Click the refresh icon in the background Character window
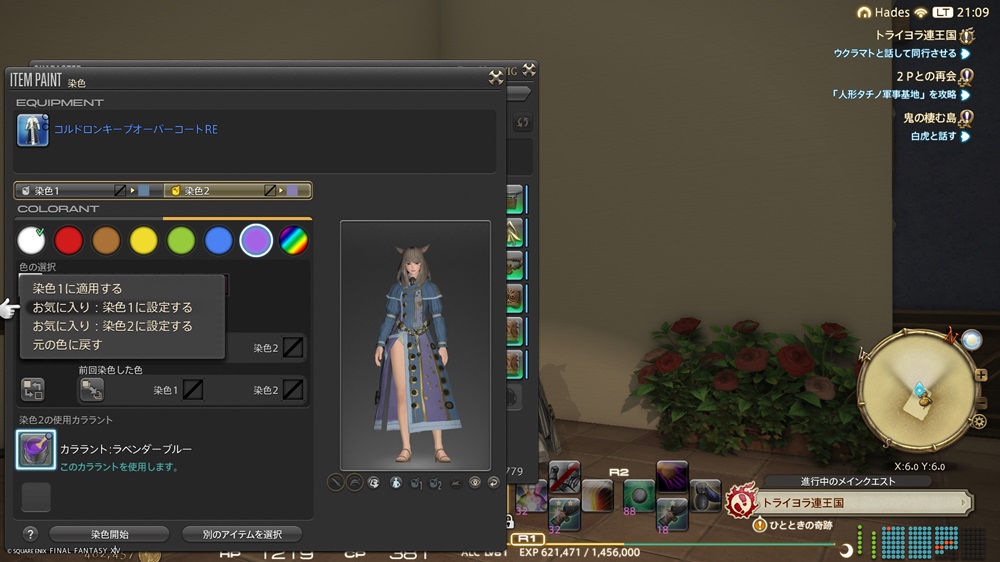This screenshot has width=1000, height=562. click(x=522, y=122)
